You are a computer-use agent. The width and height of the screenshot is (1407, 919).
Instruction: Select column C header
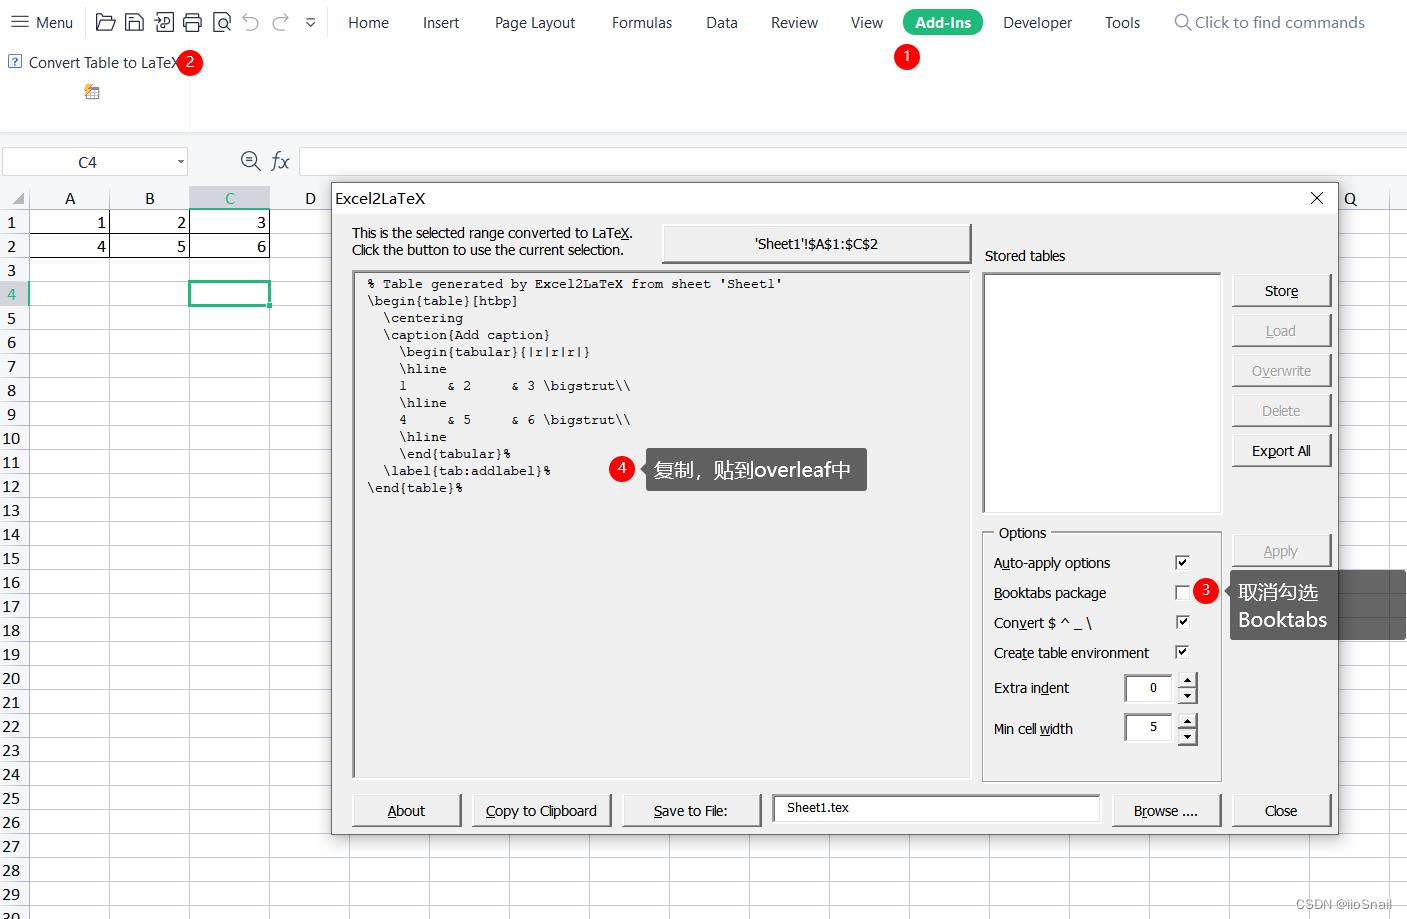(230, 198)
